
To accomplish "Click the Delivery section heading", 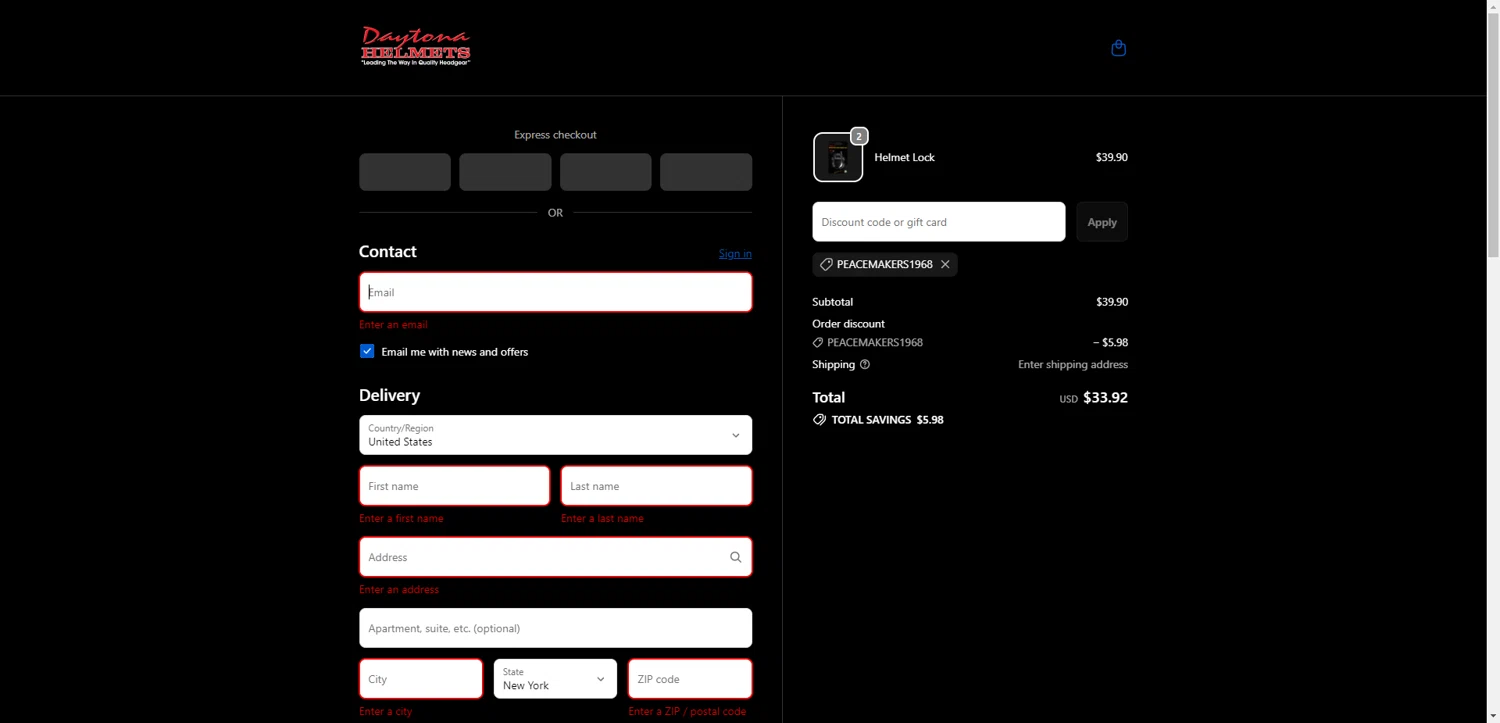I will (x=390, y=395).
